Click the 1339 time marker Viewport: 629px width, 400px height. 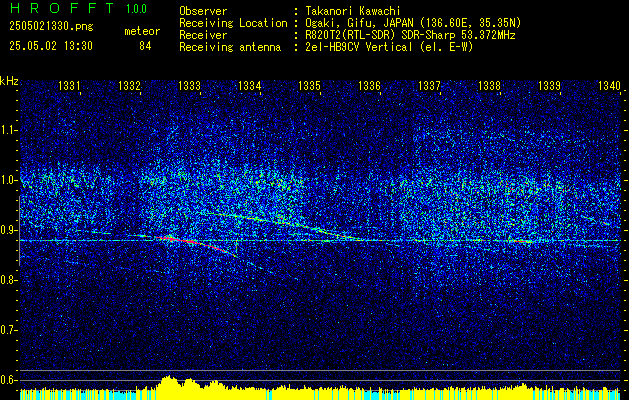click(549, 86)
